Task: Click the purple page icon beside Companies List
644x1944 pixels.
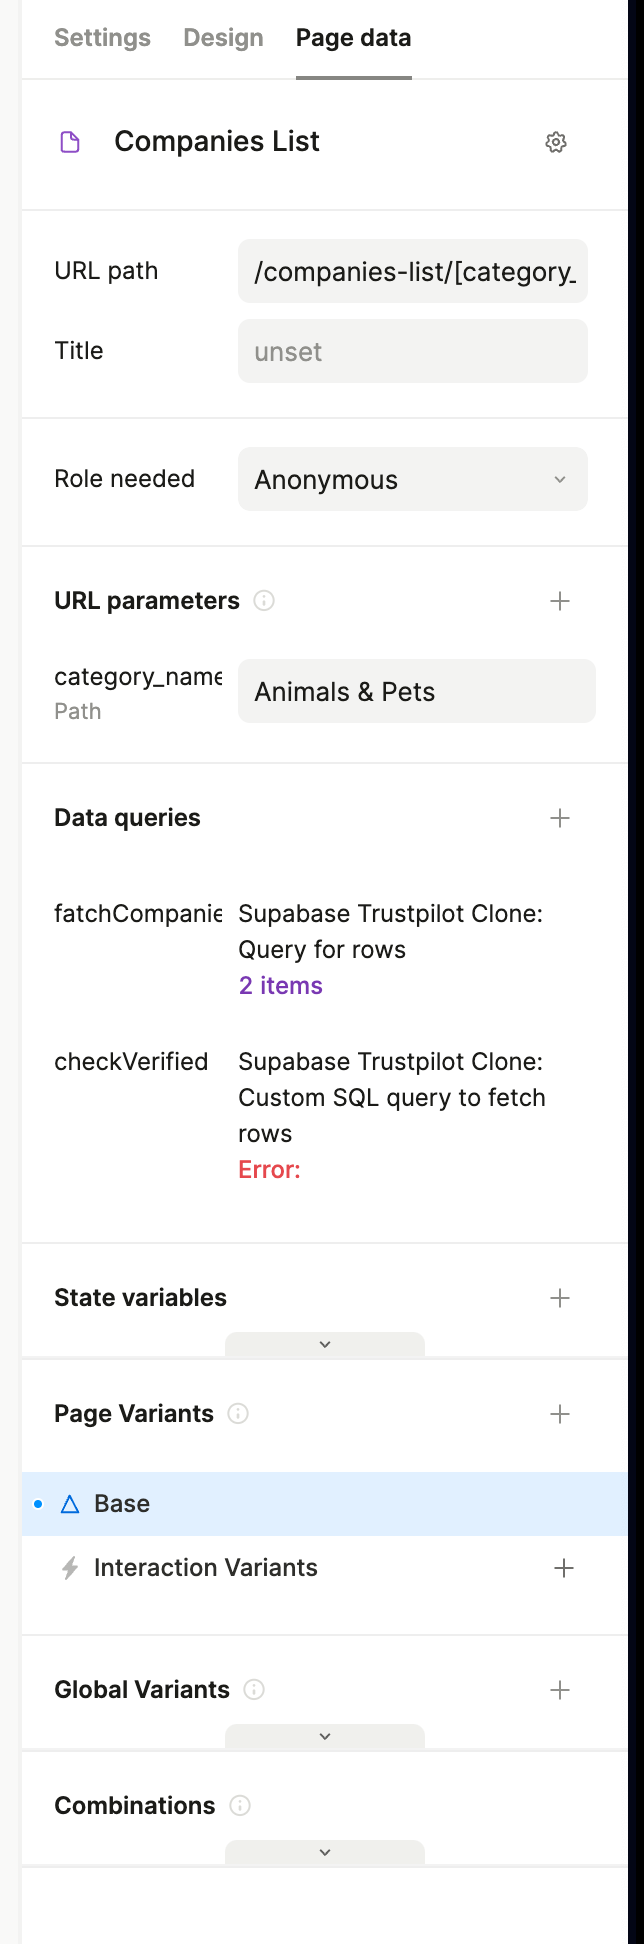Action: 70,142
